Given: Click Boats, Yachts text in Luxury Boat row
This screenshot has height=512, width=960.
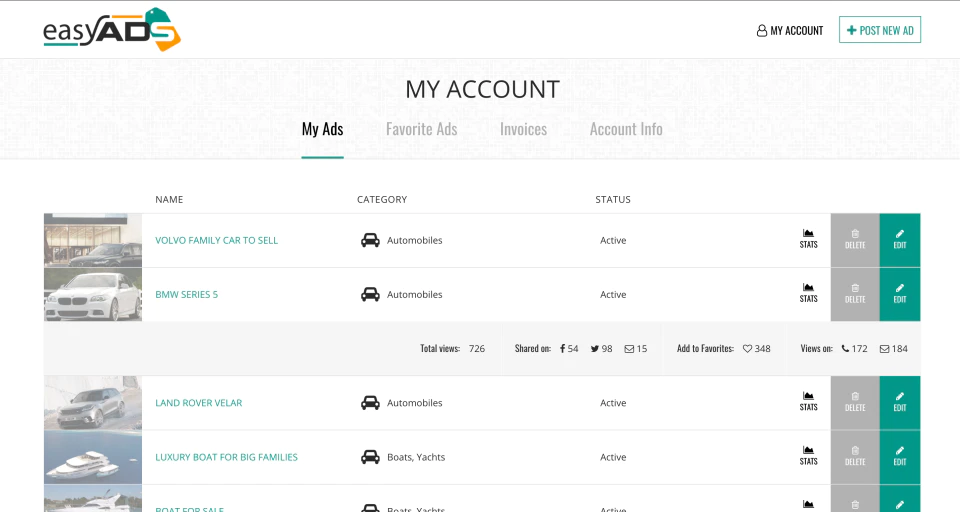Looking at the screenshot, I should point(416,457).
